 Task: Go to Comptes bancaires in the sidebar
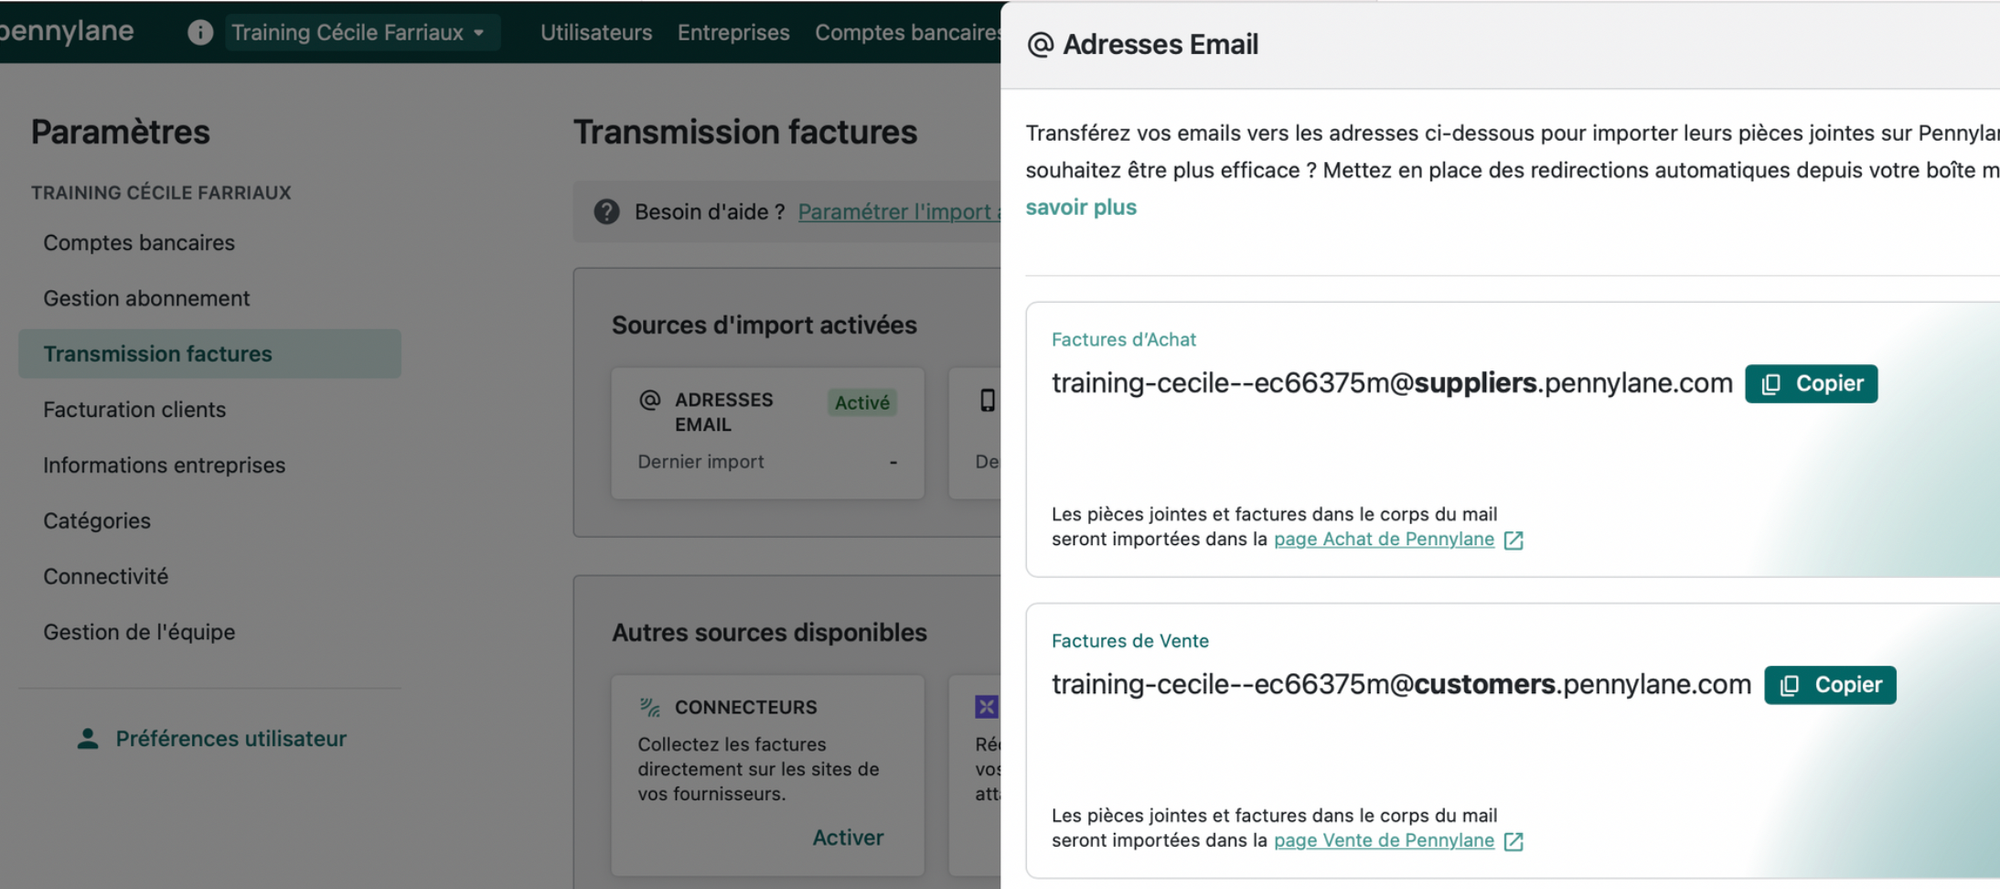point(139,243)
